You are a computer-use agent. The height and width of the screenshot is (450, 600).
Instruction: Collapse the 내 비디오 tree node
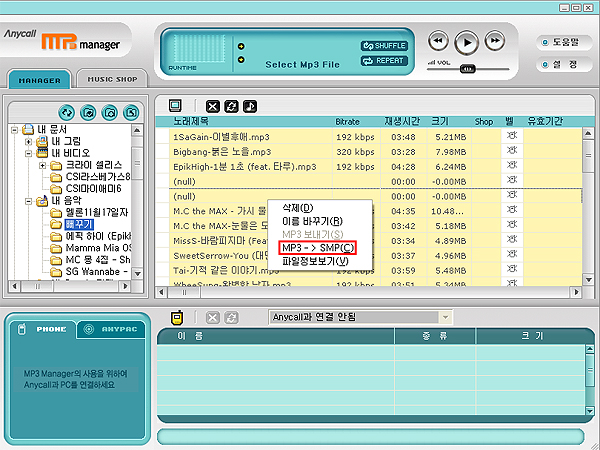click(x=28, y=154)
